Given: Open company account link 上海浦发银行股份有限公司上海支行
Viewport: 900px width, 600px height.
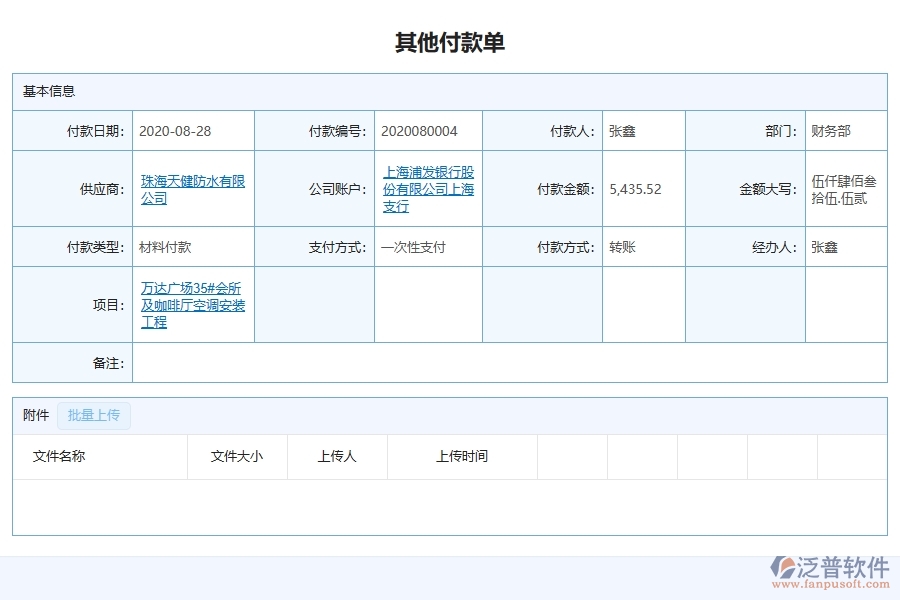Looking at the screenshot, I should coord(427,189).
